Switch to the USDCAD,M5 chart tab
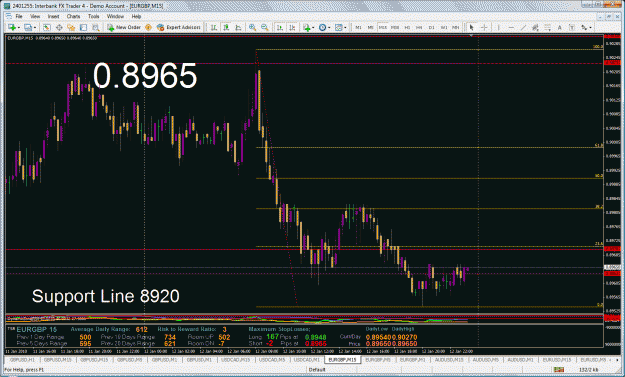 tap(272, 360)
